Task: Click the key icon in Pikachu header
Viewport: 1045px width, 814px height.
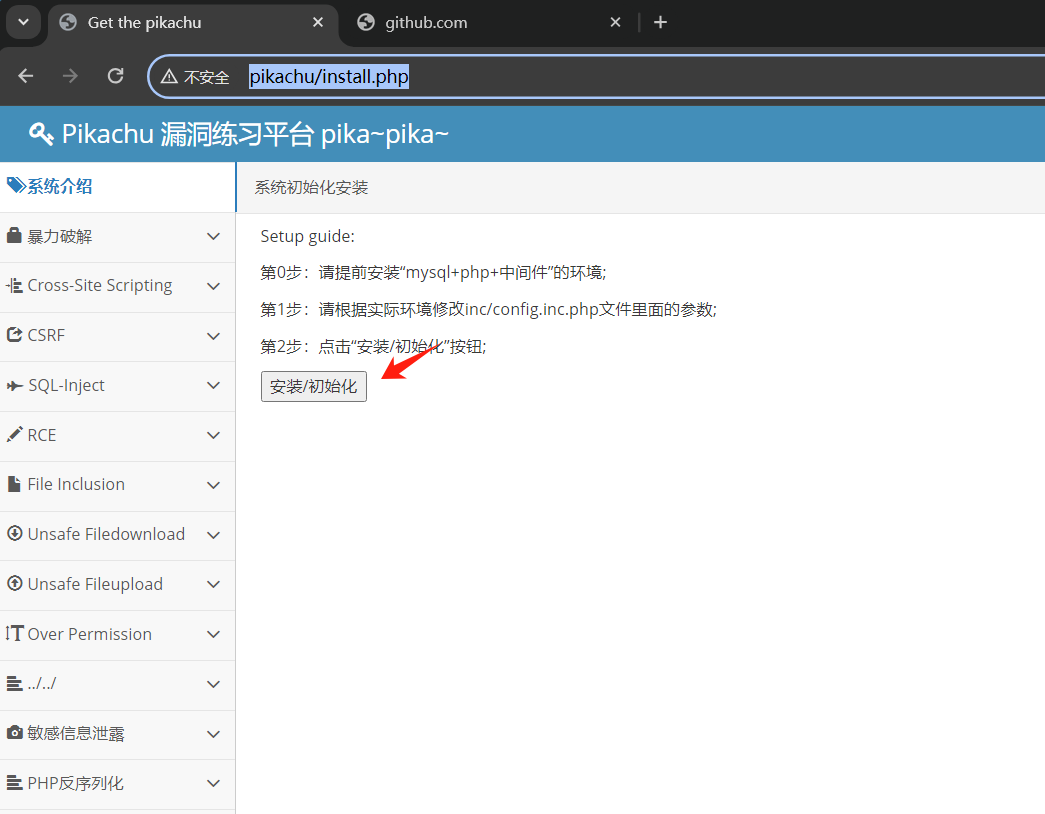Action: click(41, 134)
